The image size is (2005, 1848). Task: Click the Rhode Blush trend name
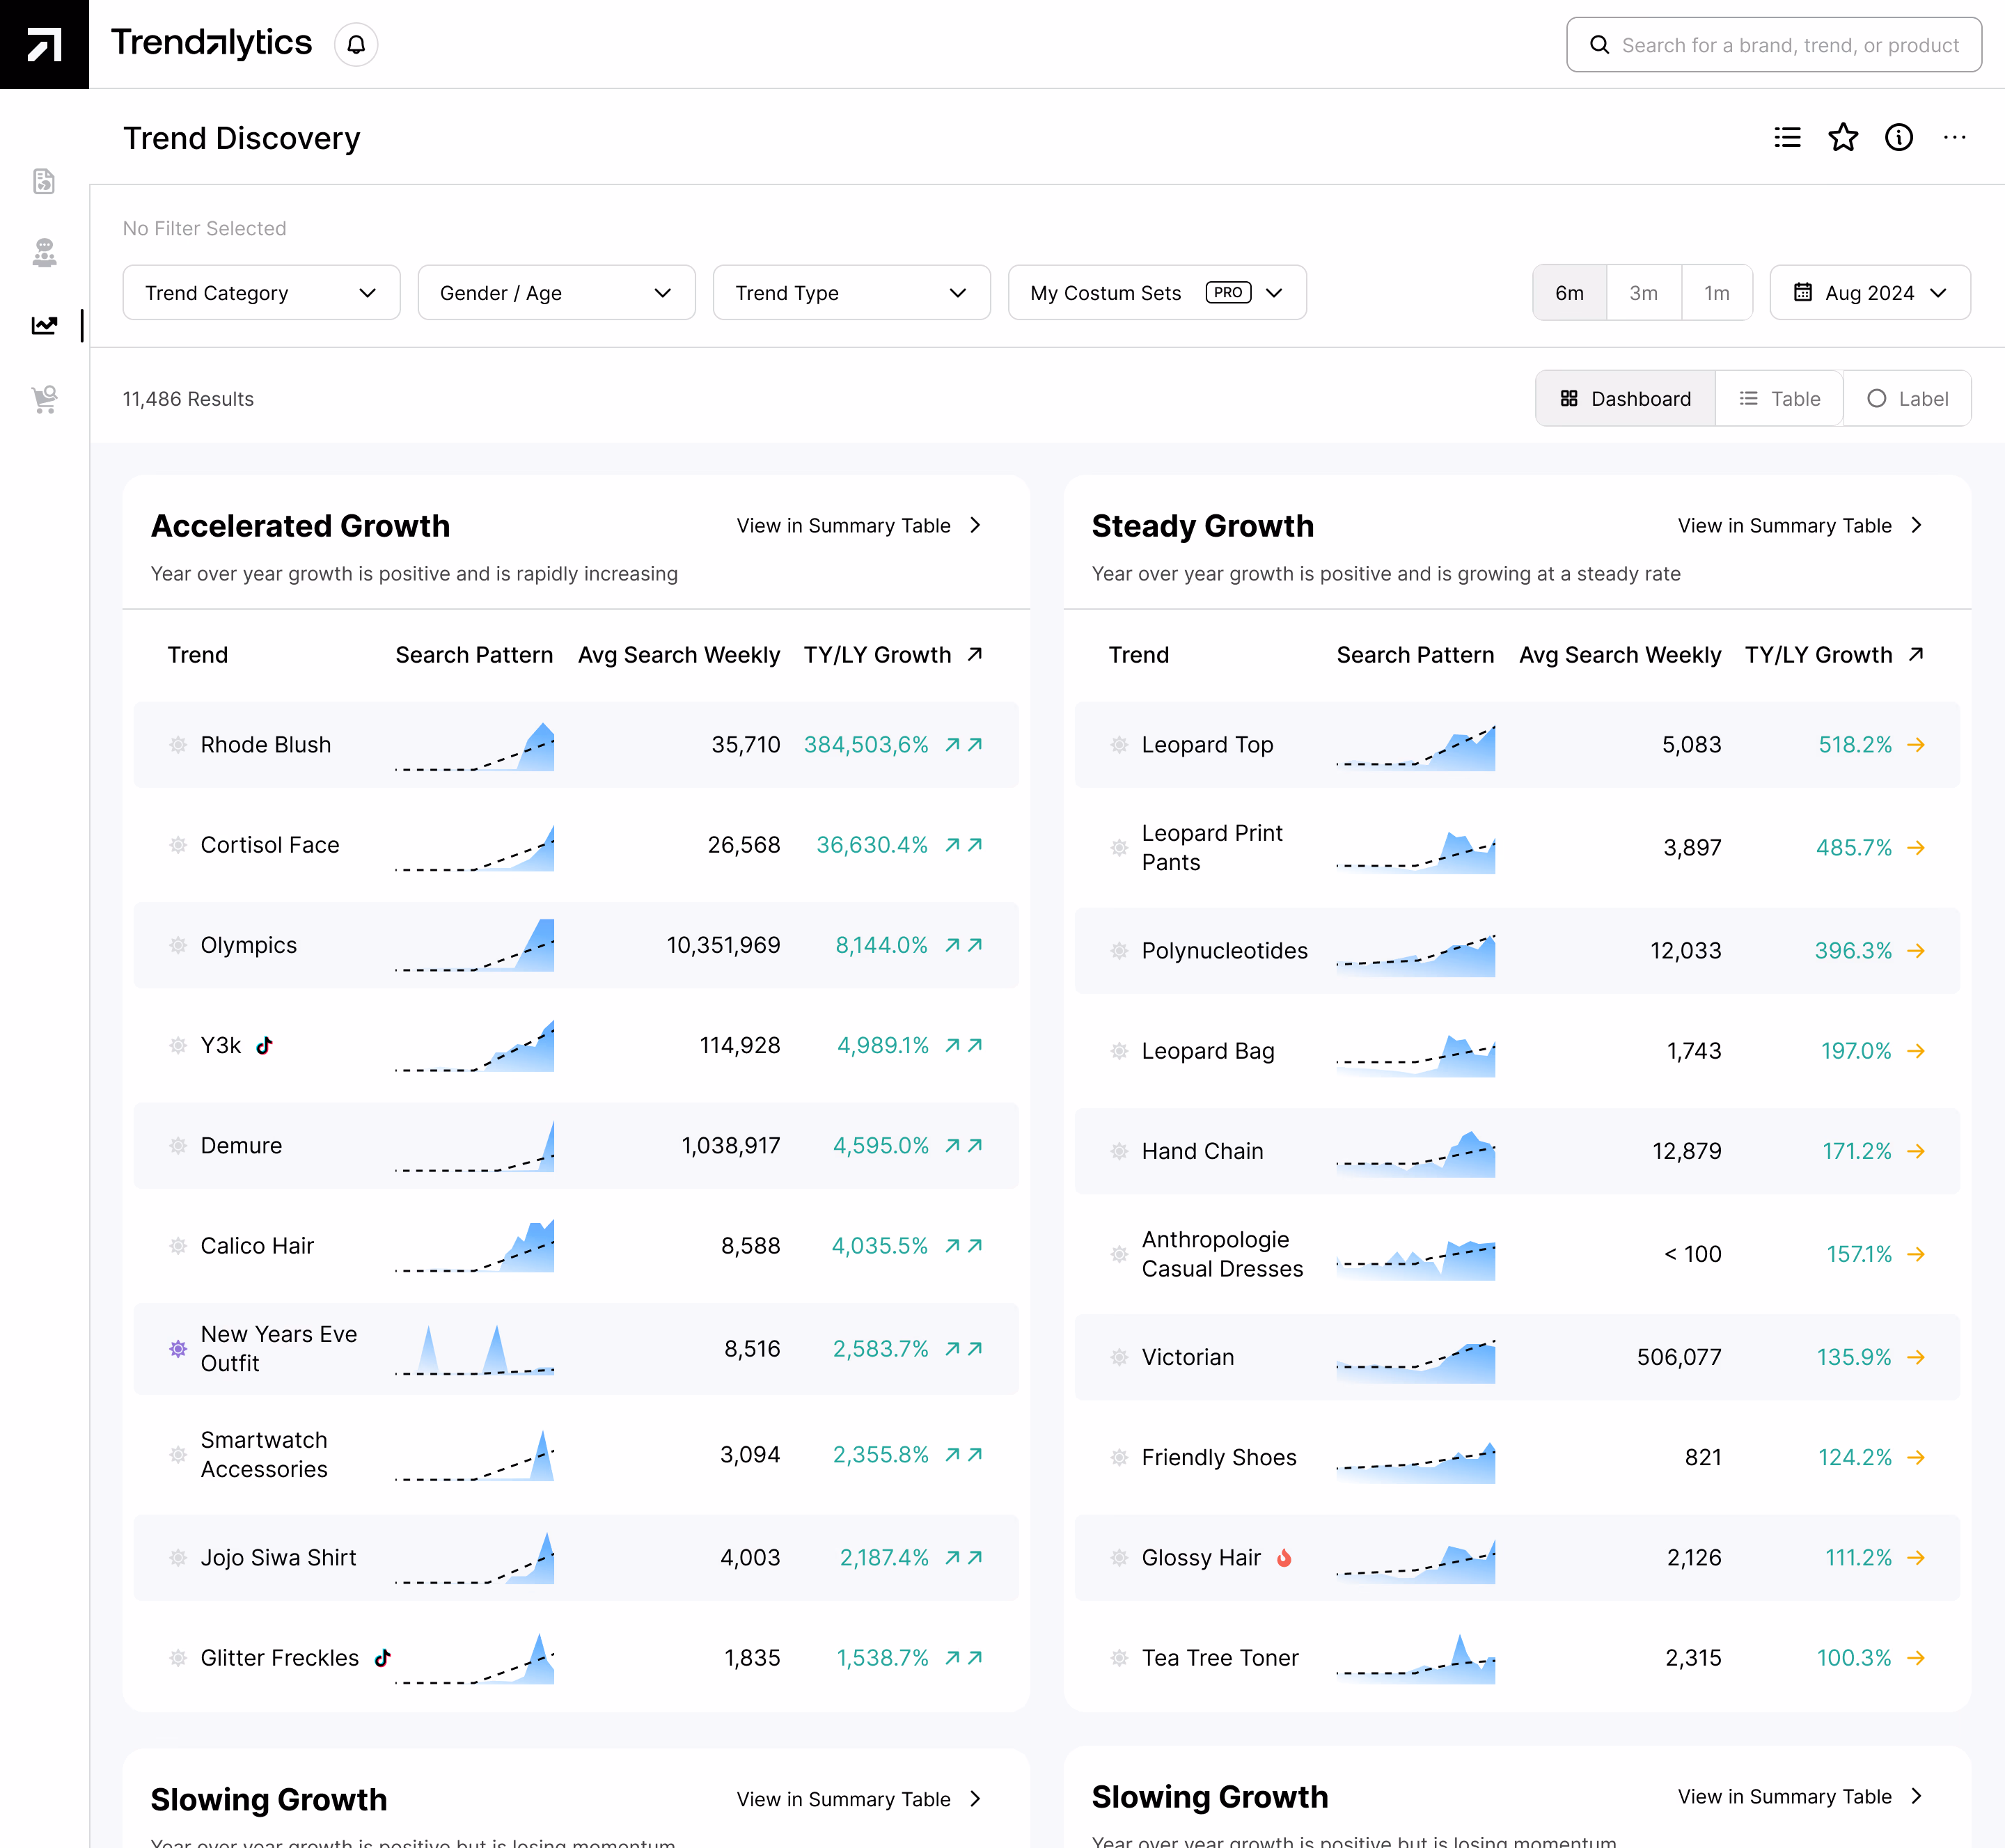265,745
